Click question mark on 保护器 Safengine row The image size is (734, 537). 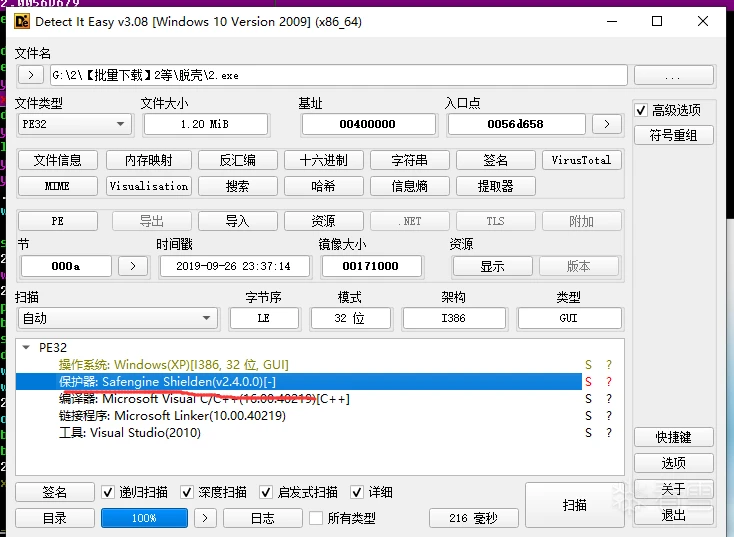click(609, 382)
